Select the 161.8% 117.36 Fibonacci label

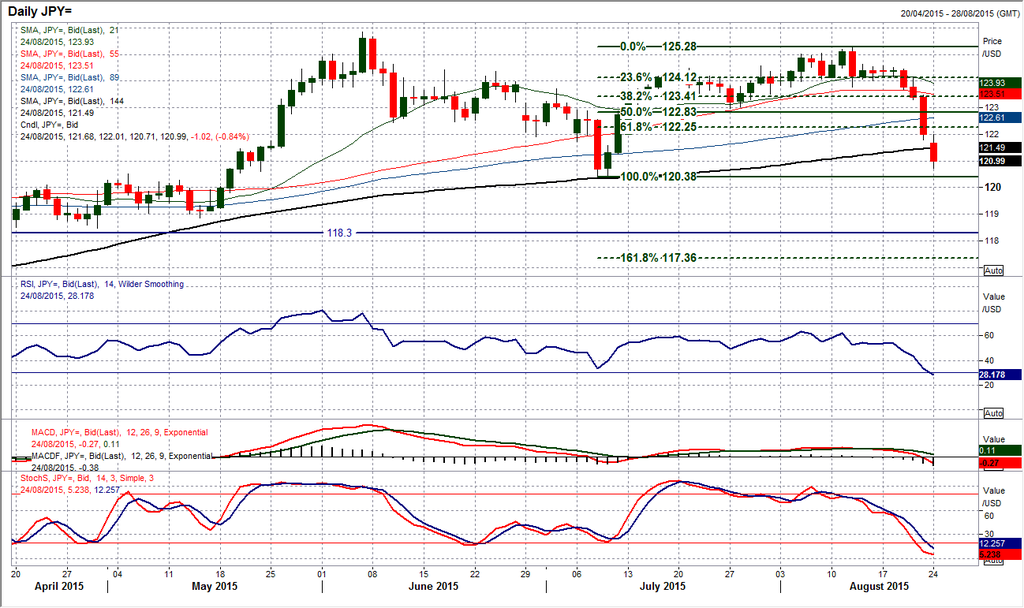click(x=658, y=258)
